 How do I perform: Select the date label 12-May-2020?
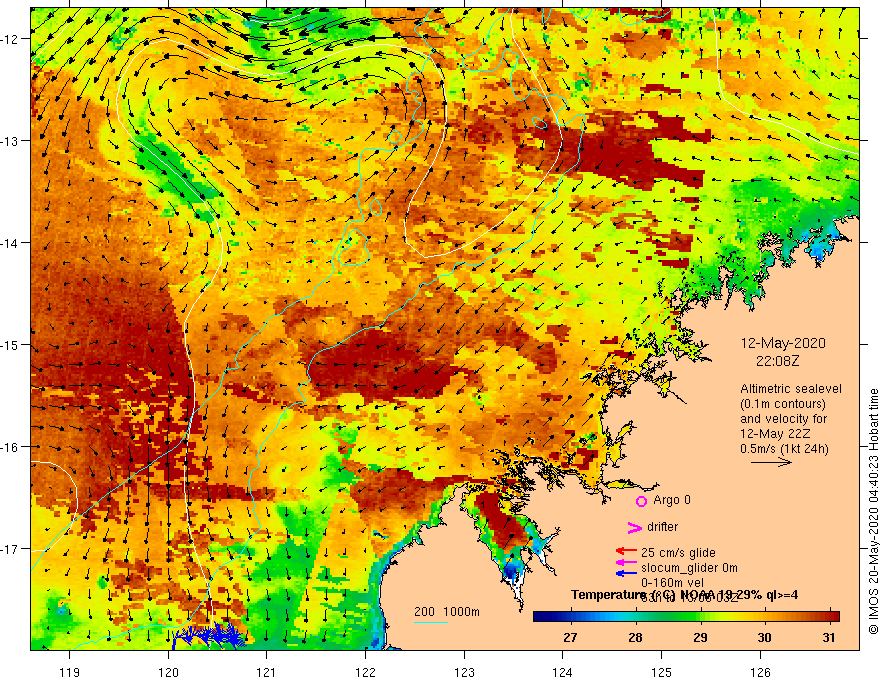(x=783, y=343)
